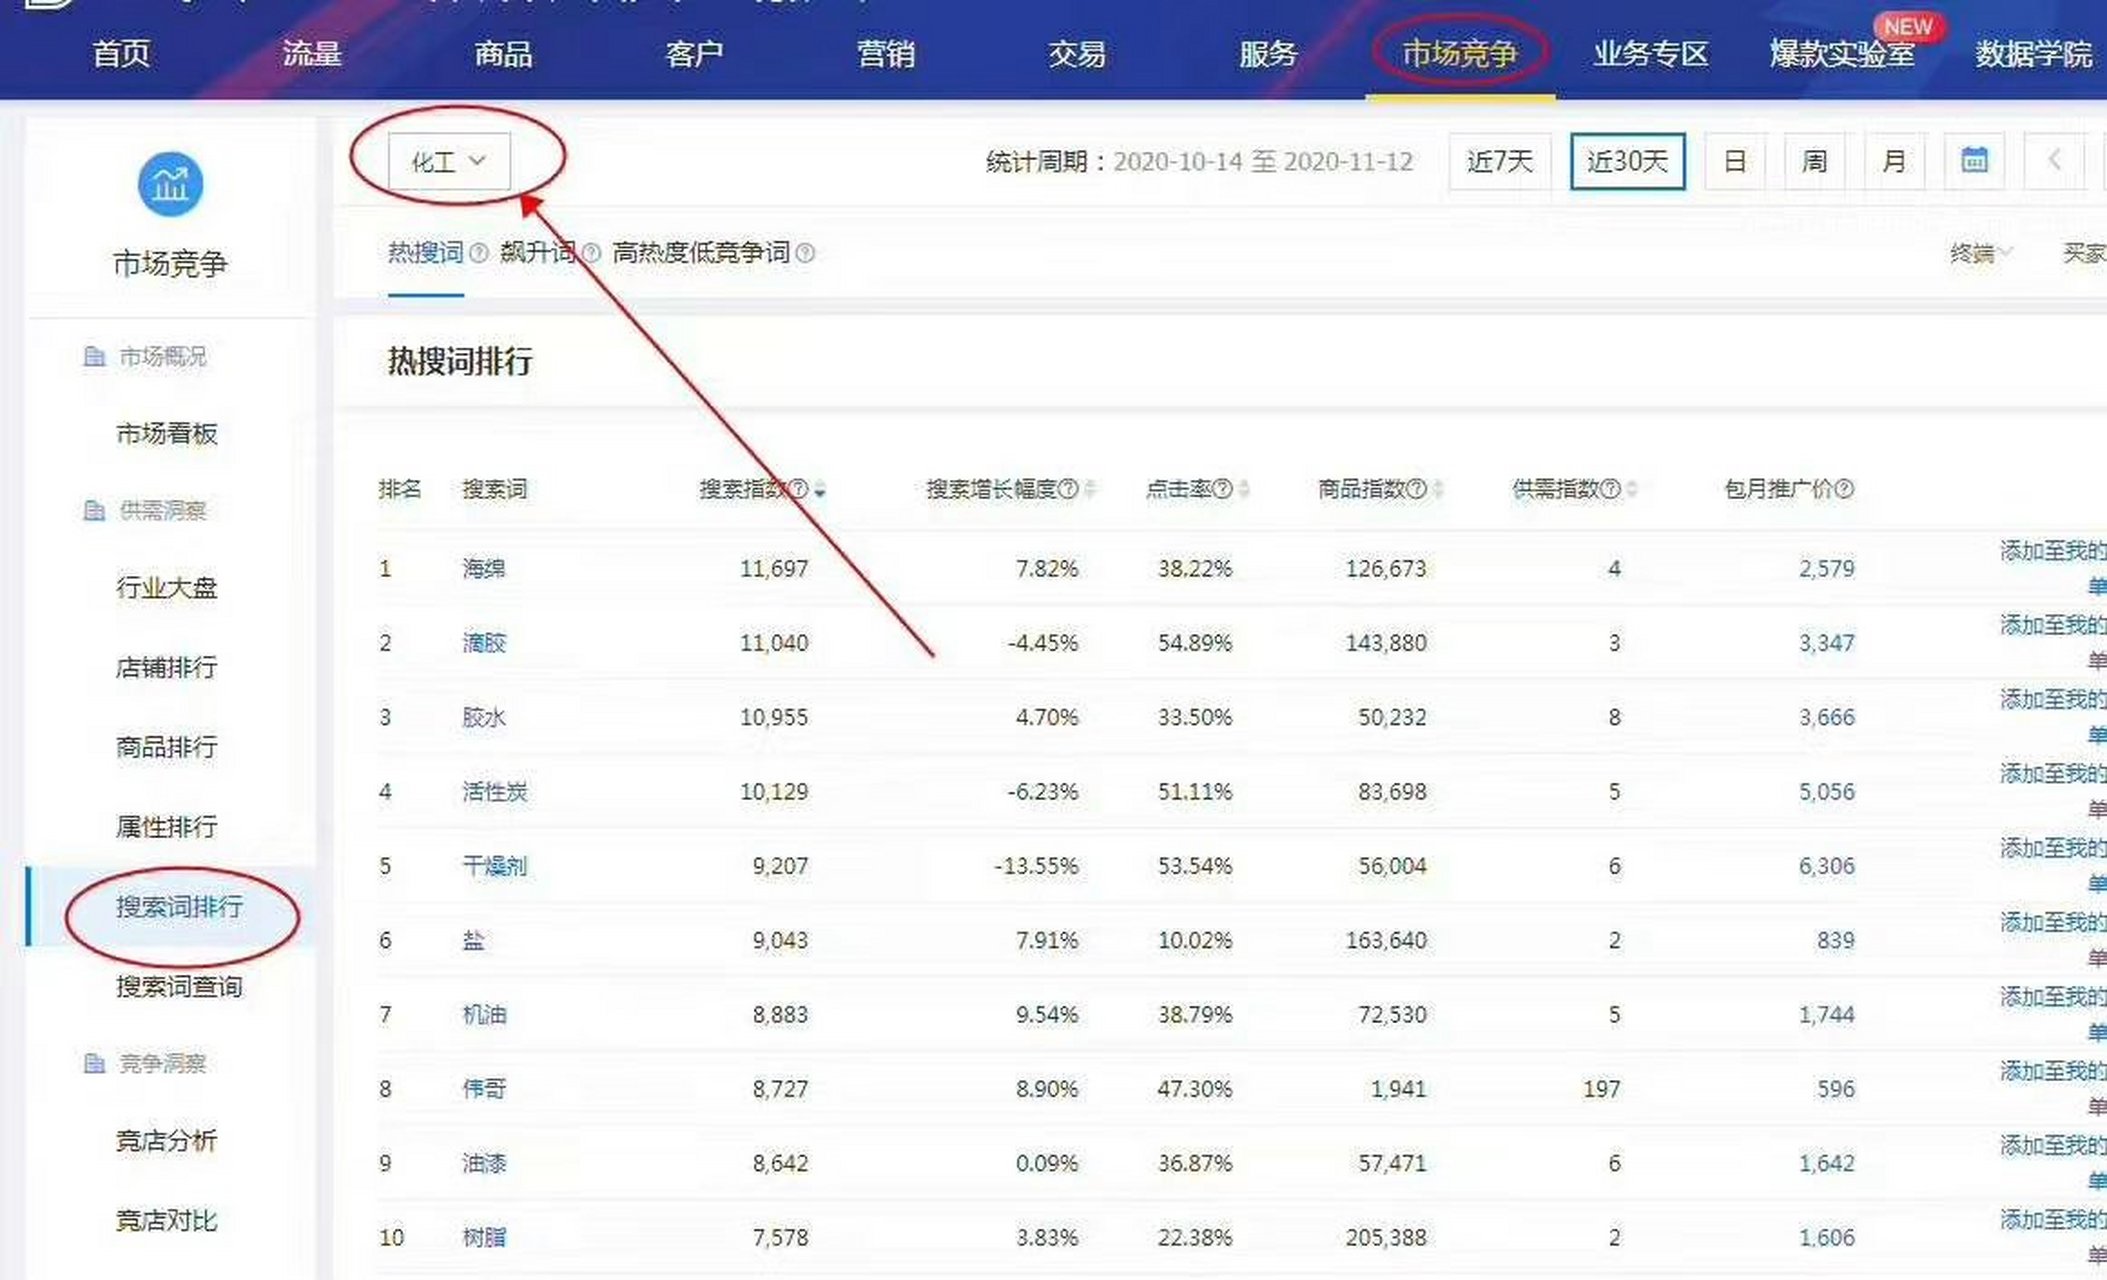Open the 化工 category dropdown
The image size is (2107, 1280).
pos(448,161)
